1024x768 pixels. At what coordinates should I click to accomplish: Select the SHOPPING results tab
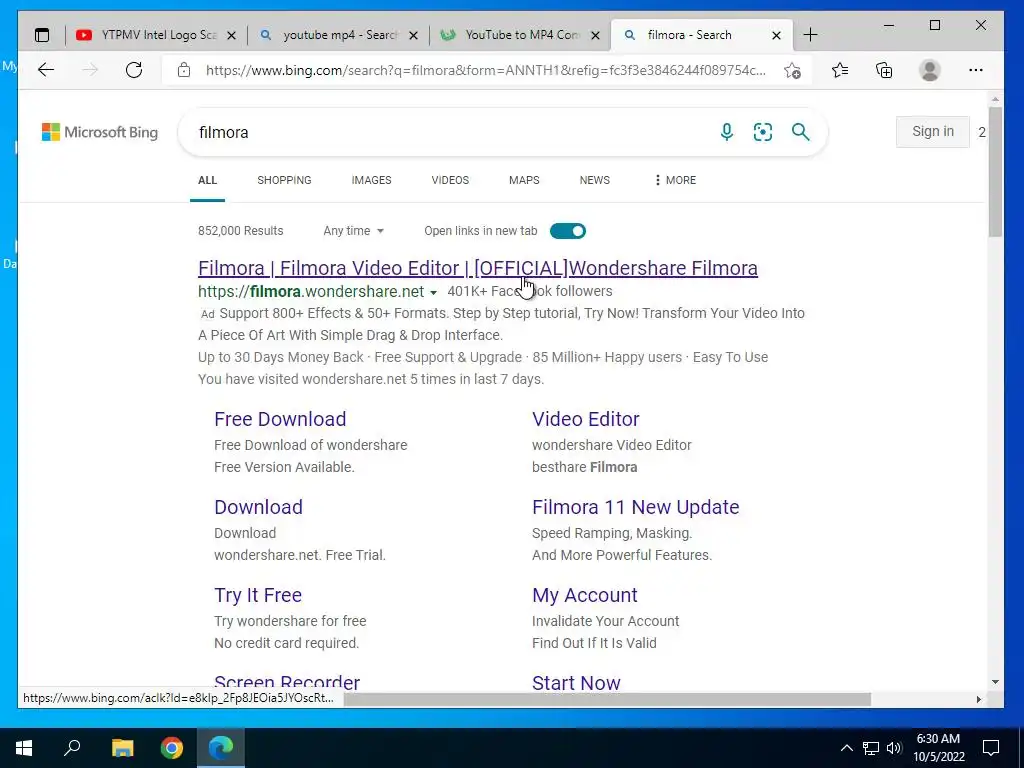[284, 180]
